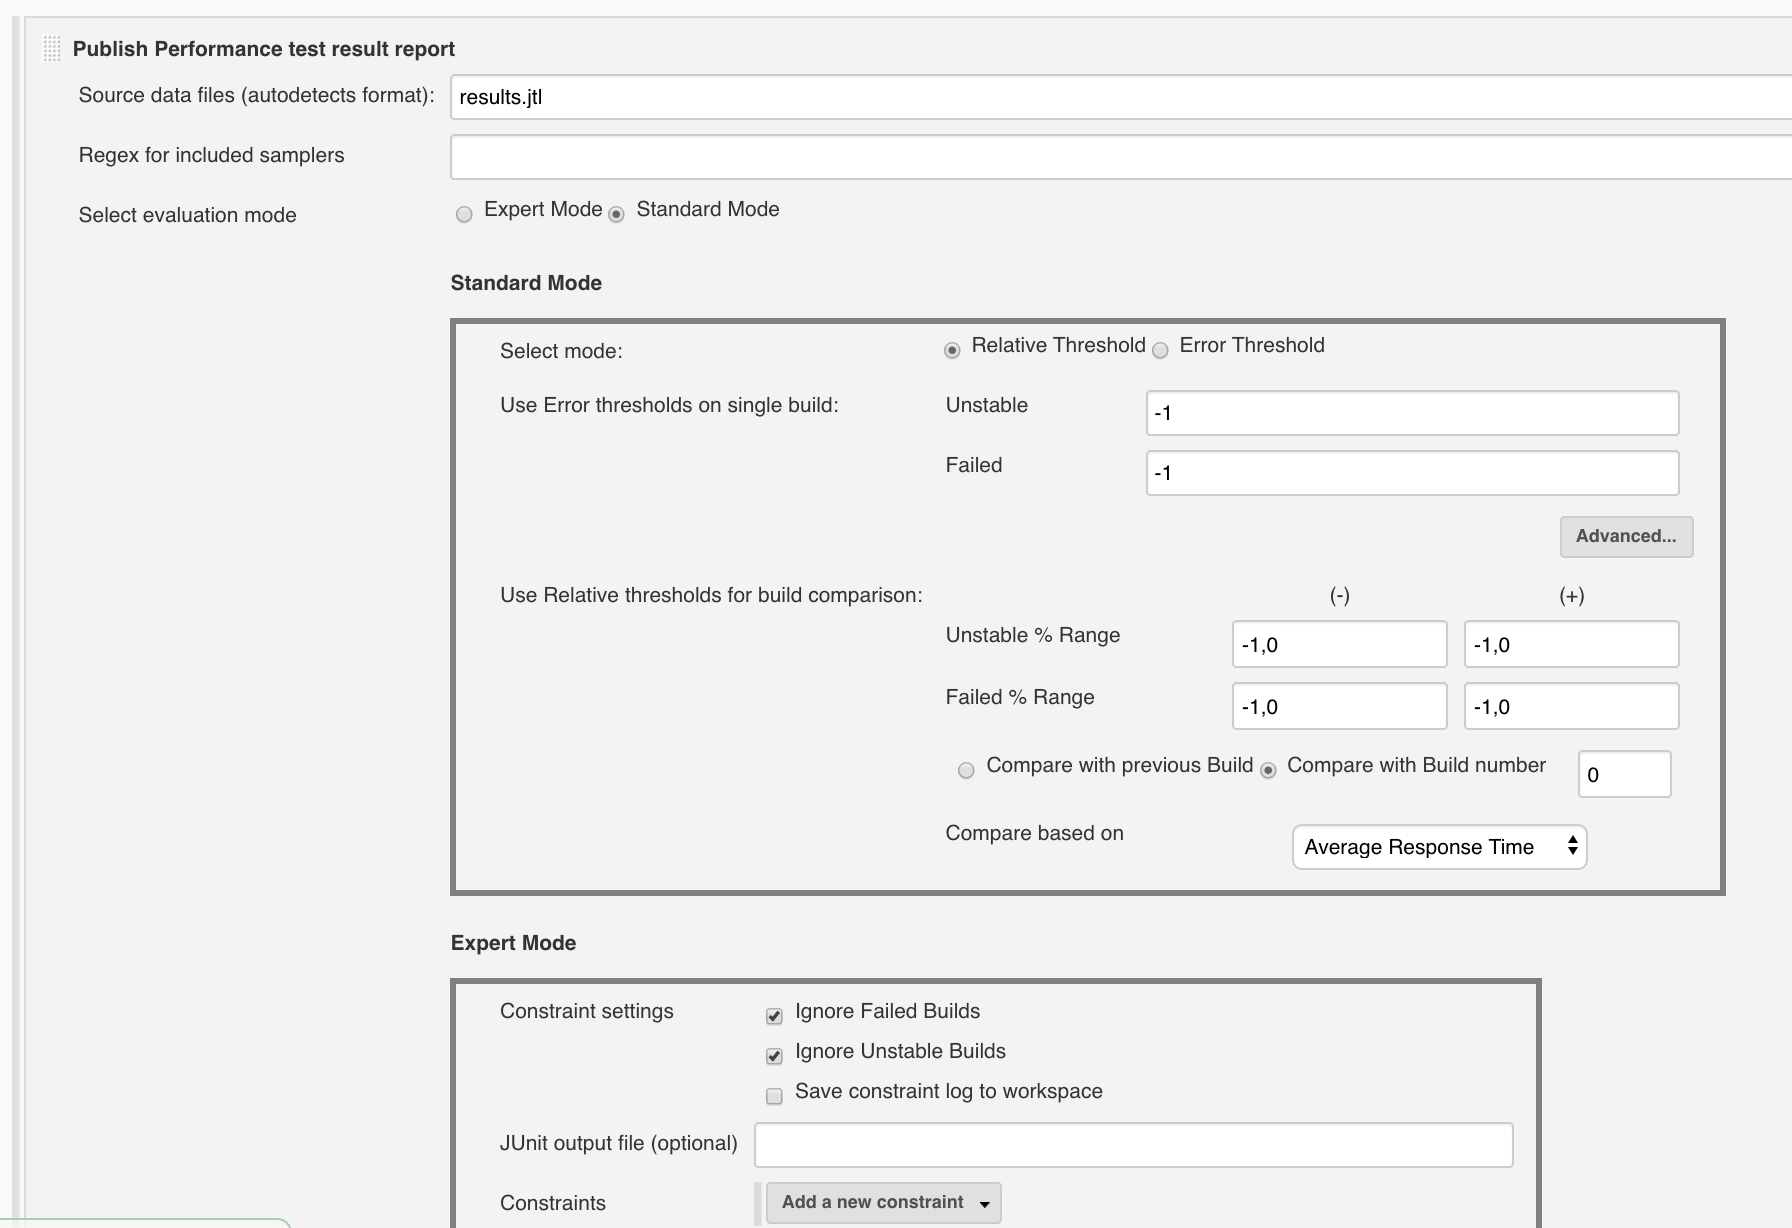1792x1228 pixels.
Task: Grab the drag handle beside Publish Performance title
Action: [x=52, y=49]
